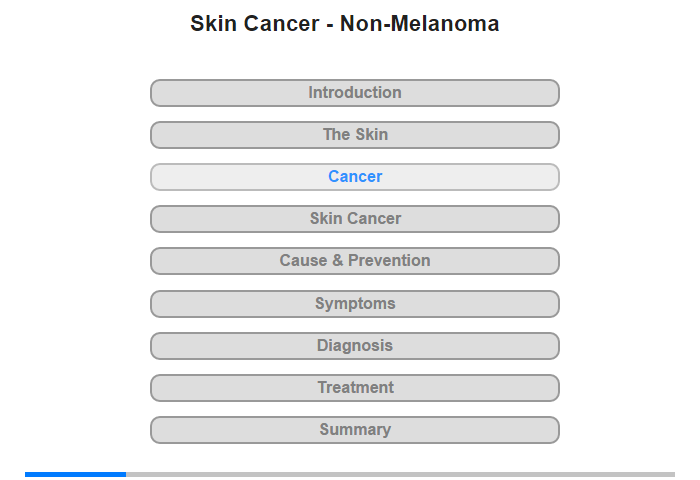Viewport: 700px width, 480px height.
Task: Go to The Skin section
Action: pos(355,135)
